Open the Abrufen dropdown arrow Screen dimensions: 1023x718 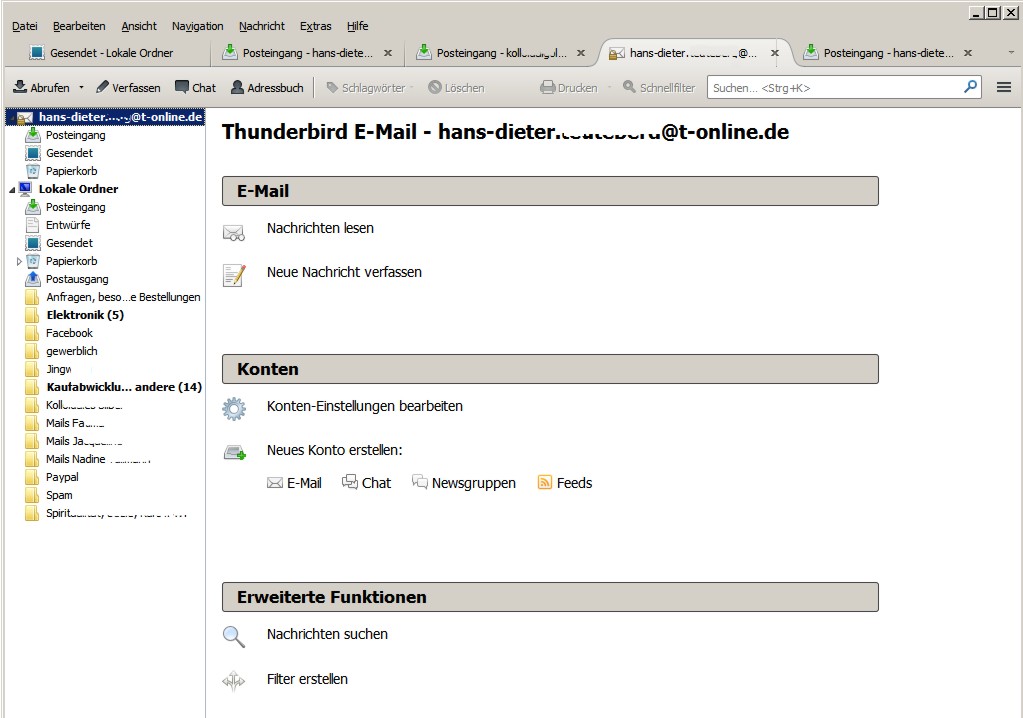[x=82, y=87]
